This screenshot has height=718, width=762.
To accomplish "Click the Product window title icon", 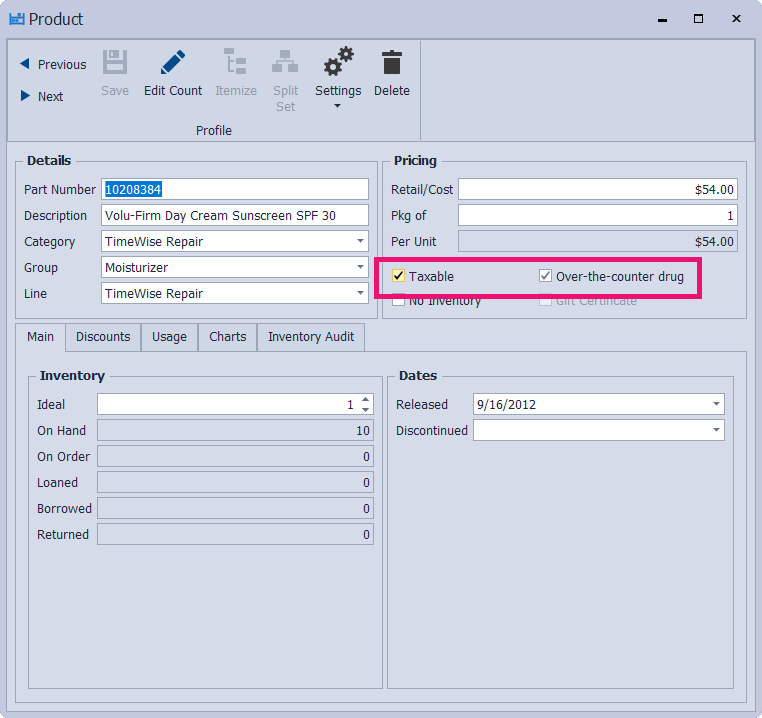I will coord(17,19).
